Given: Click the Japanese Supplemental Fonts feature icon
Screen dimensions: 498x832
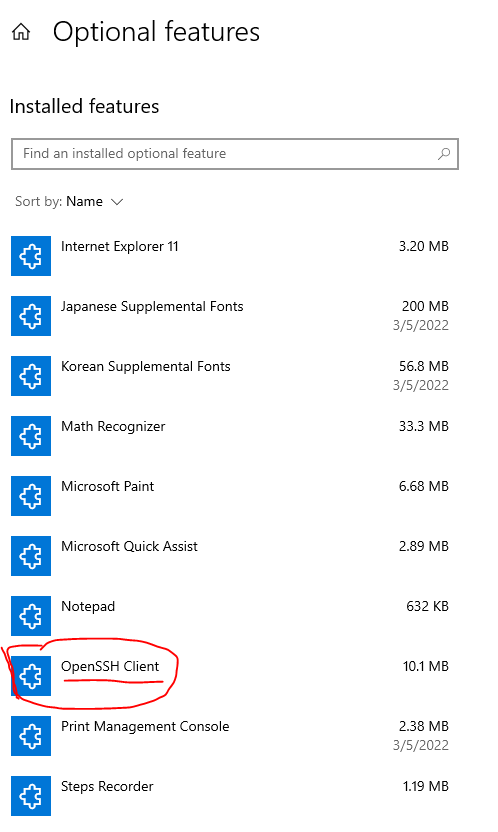Looking at the screenshot, I should point(31,316).
